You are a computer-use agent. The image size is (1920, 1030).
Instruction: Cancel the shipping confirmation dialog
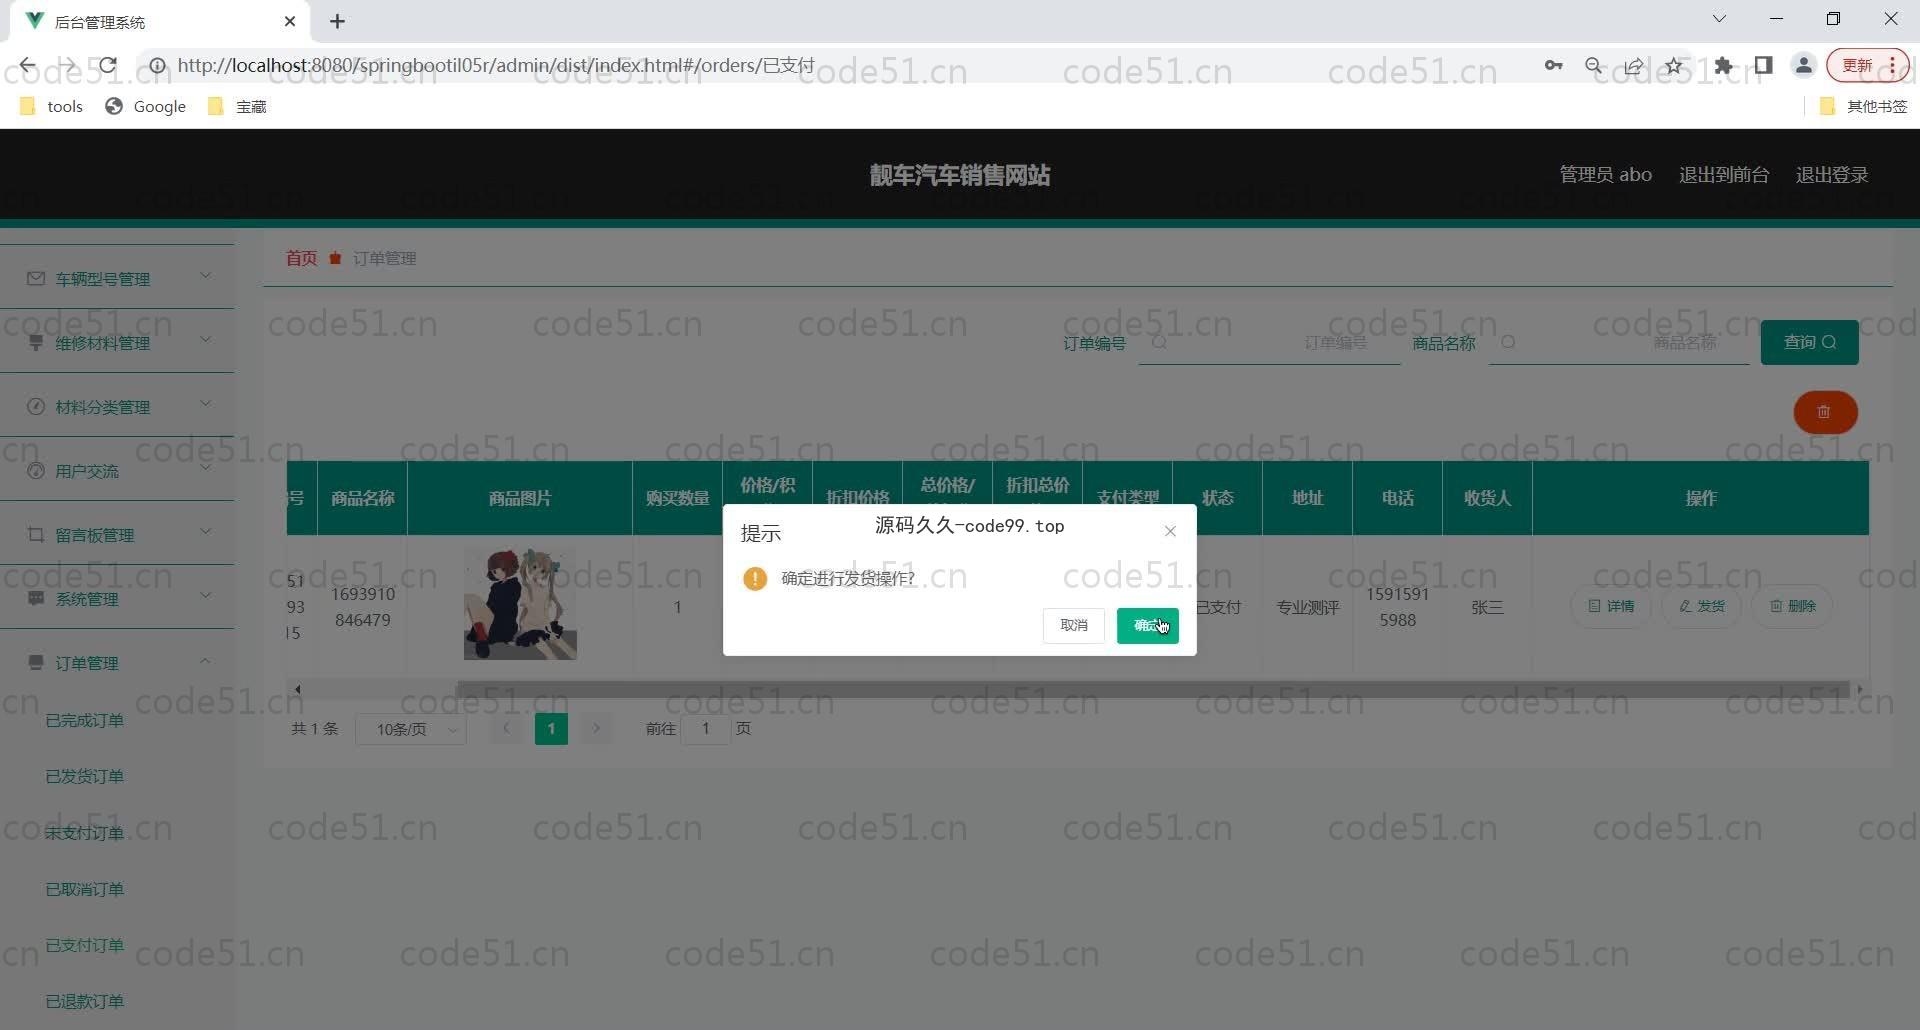coord(1073,625)
